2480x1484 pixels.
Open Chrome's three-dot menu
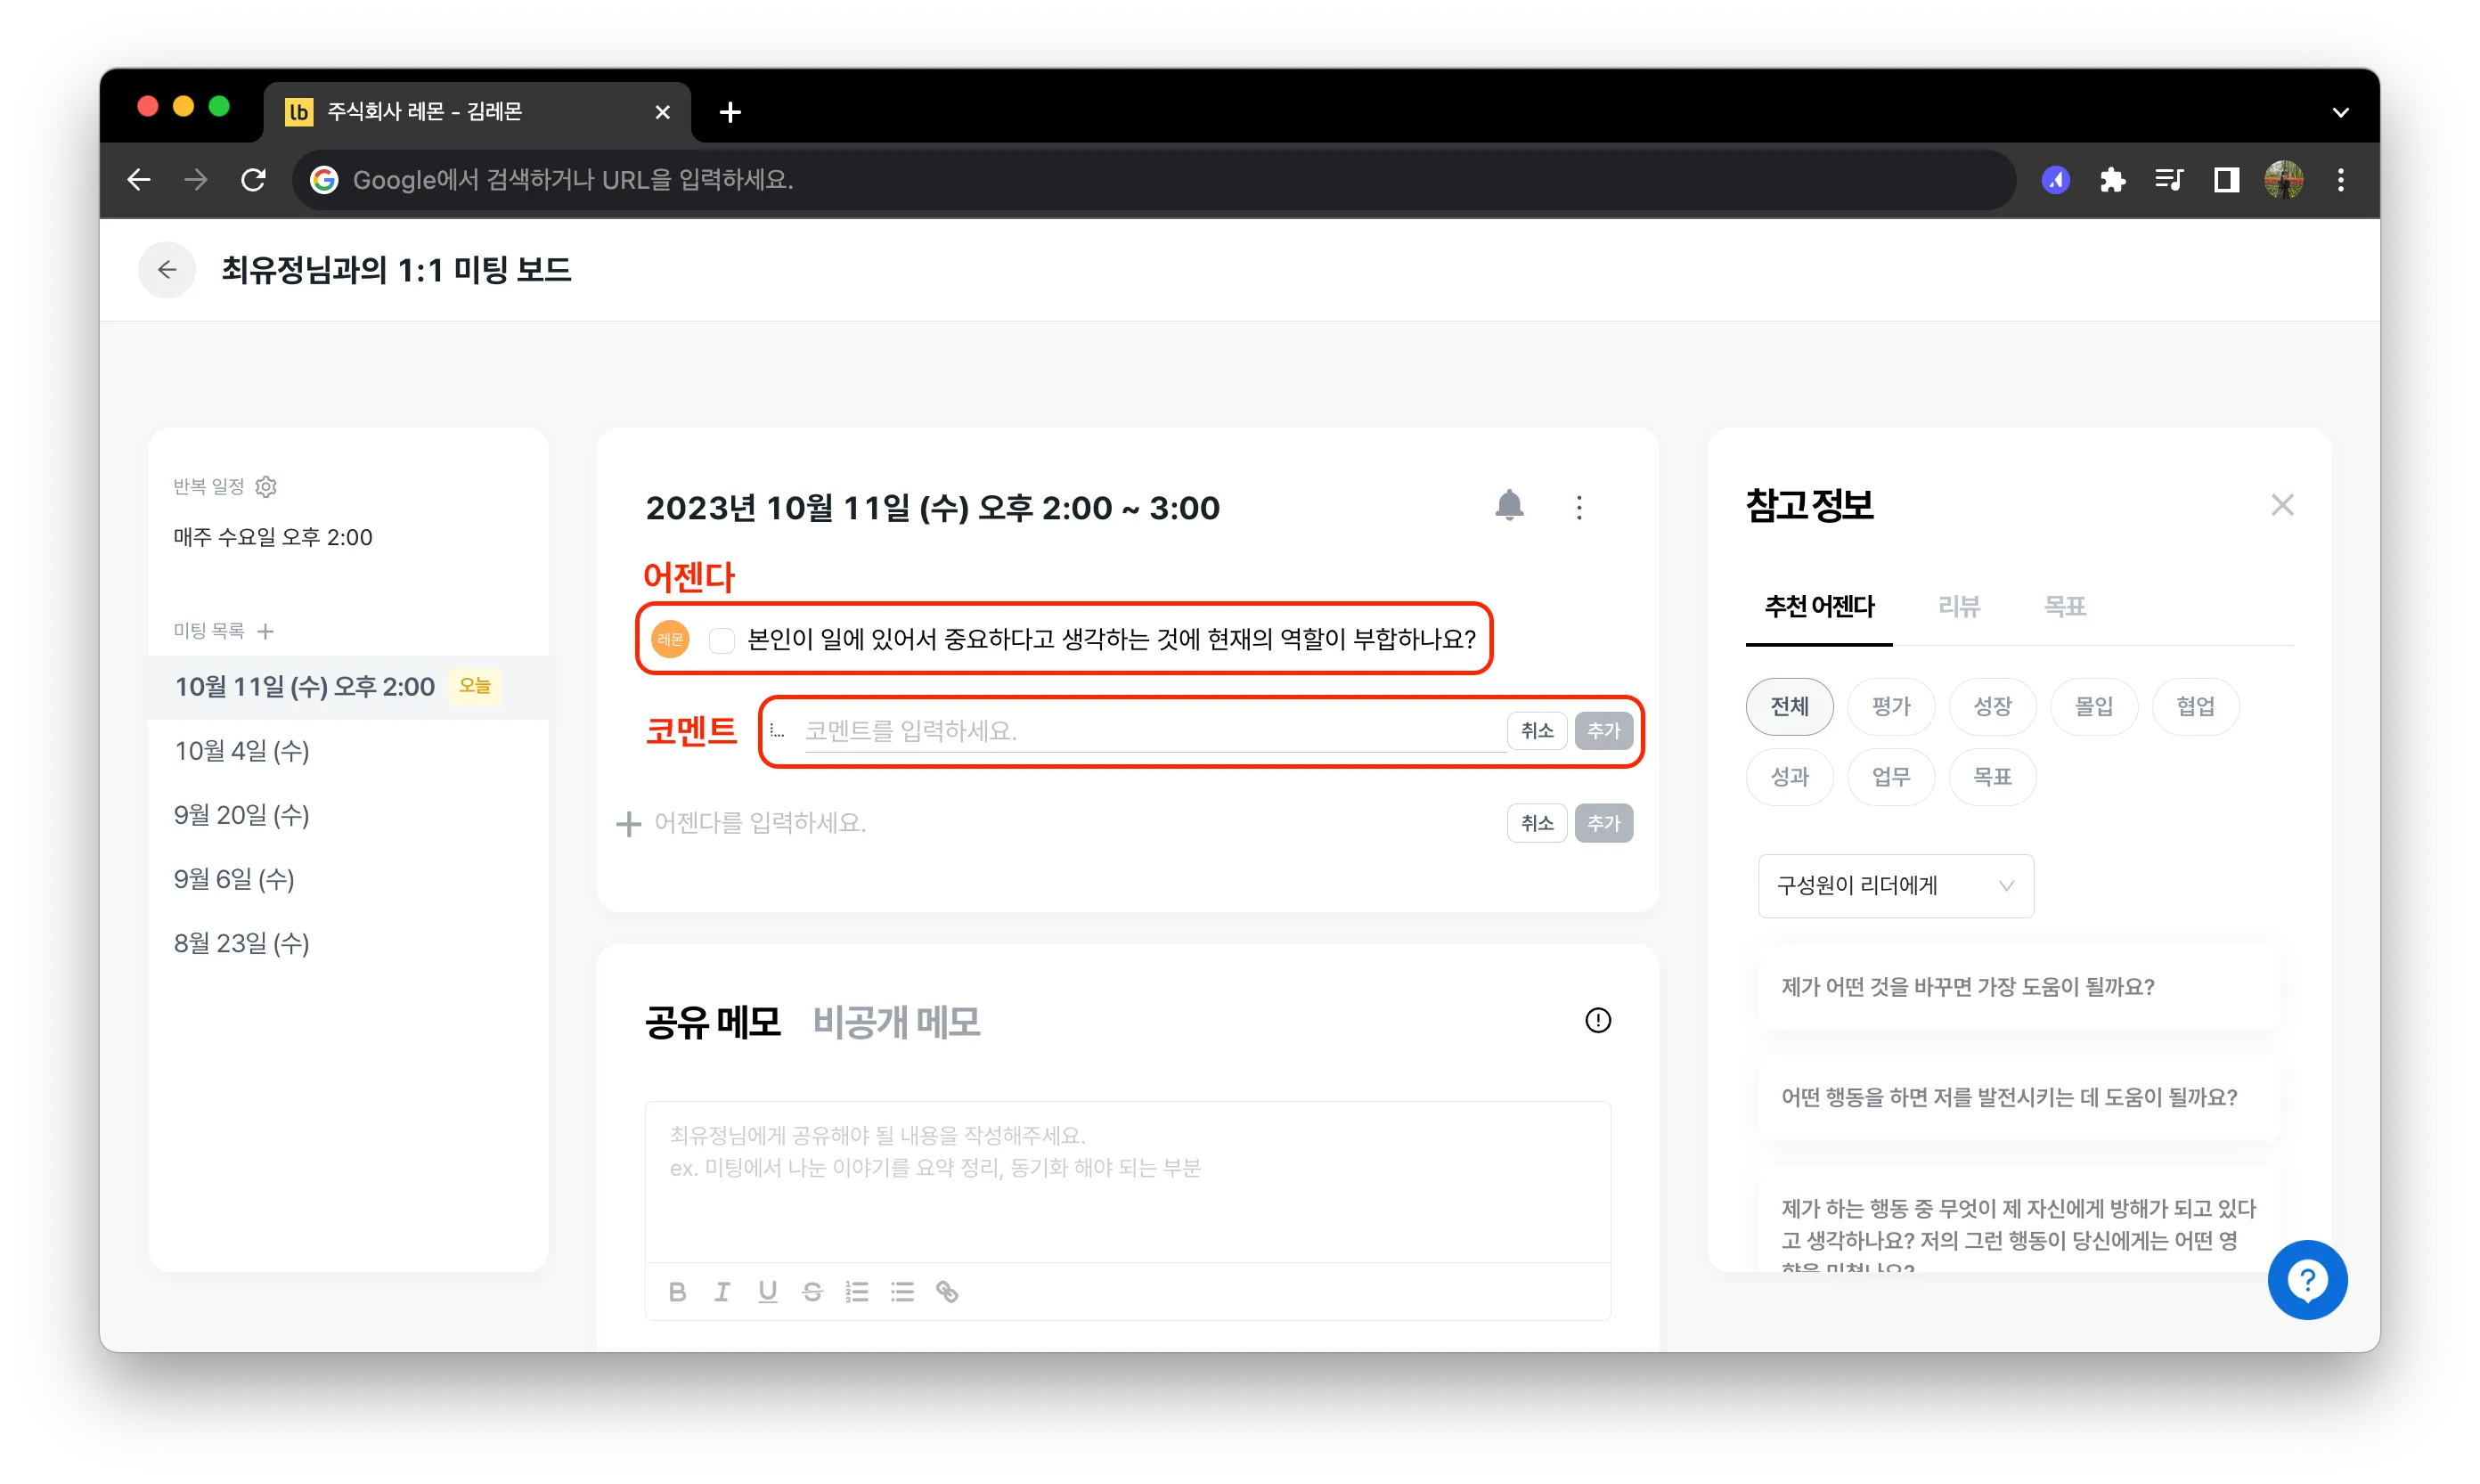[2340, 180]
